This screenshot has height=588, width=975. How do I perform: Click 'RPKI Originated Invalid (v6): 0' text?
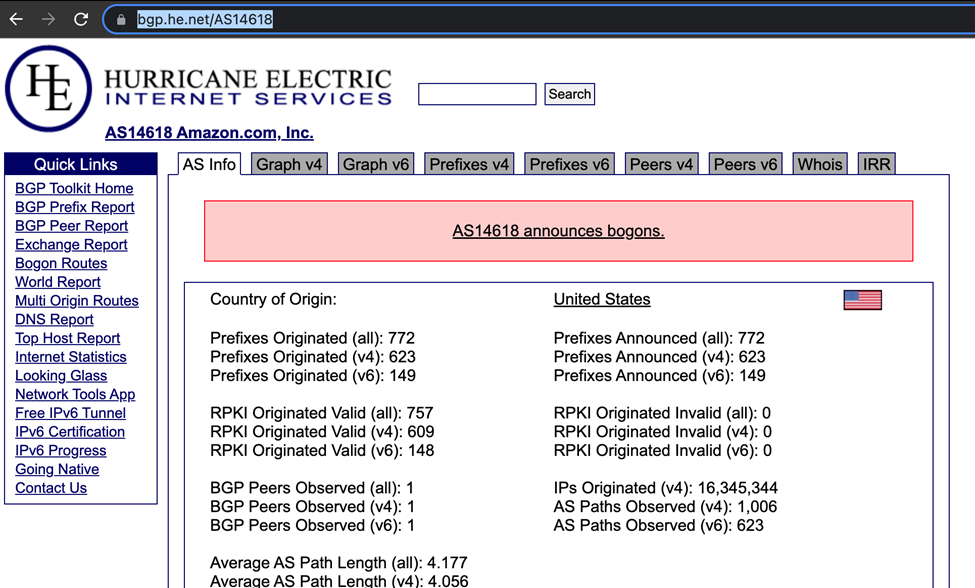coord(663,450)
